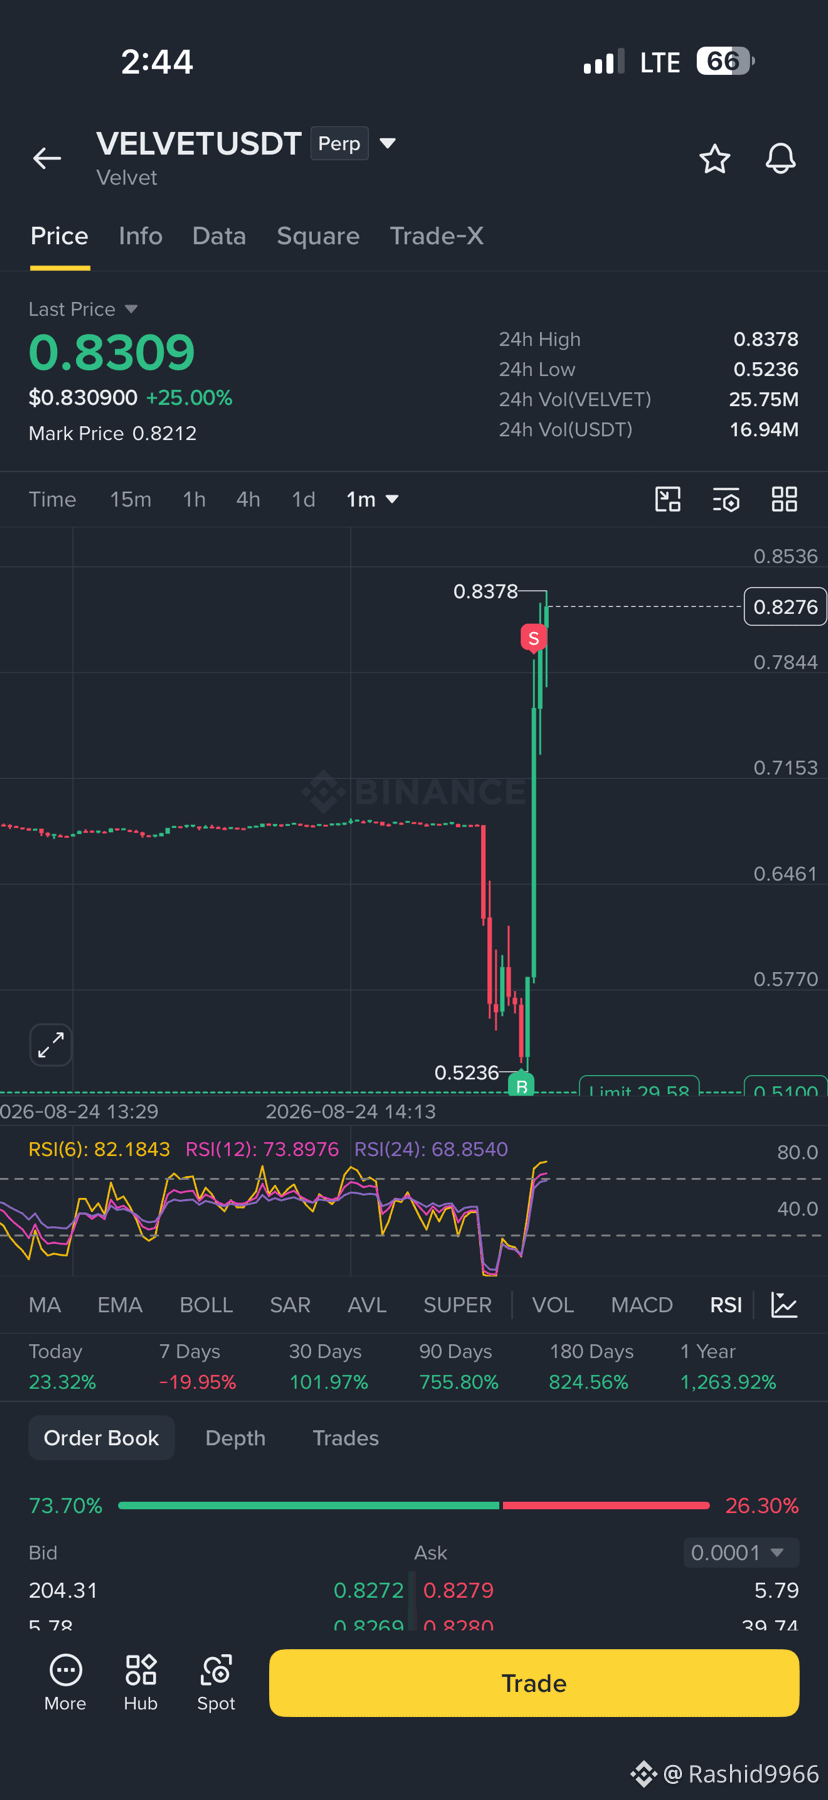Open the Hub icon

[x=141, y=1682]
